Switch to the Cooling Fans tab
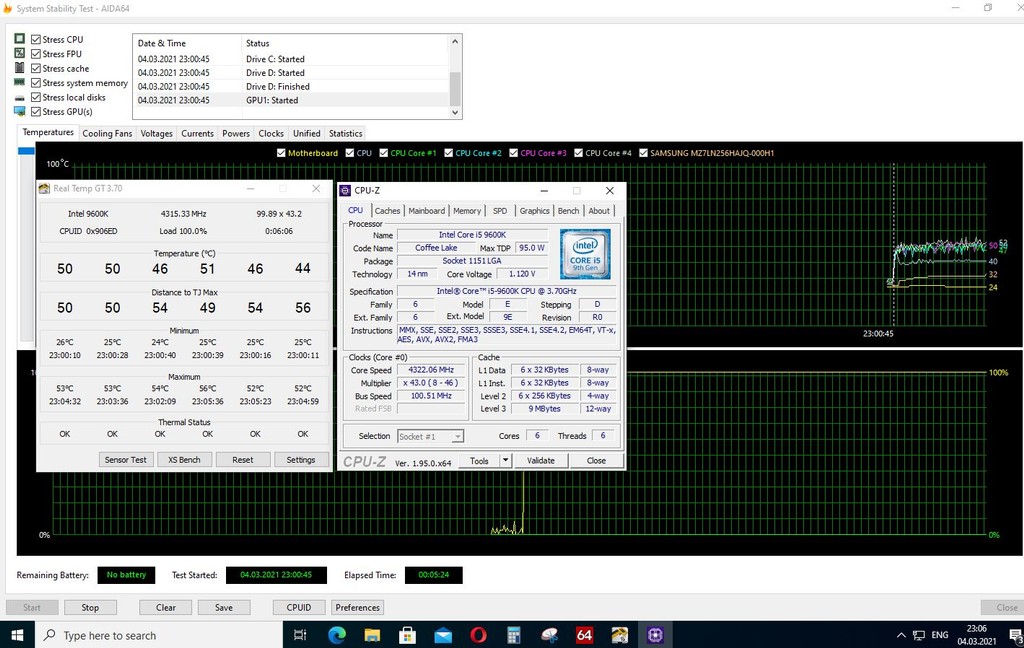Screen dimensions: 1024x648 click(x=107, y=133)
